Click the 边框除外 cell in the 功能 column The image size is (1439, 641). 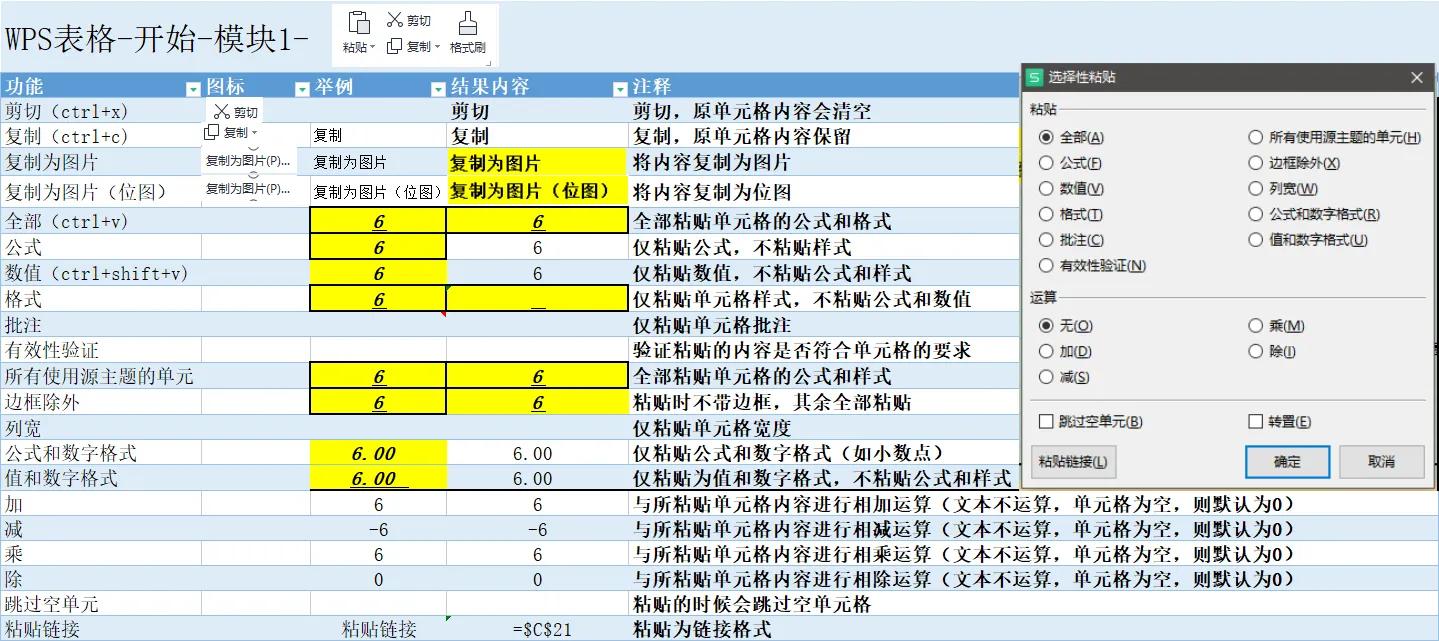click(x=101, y=402)
